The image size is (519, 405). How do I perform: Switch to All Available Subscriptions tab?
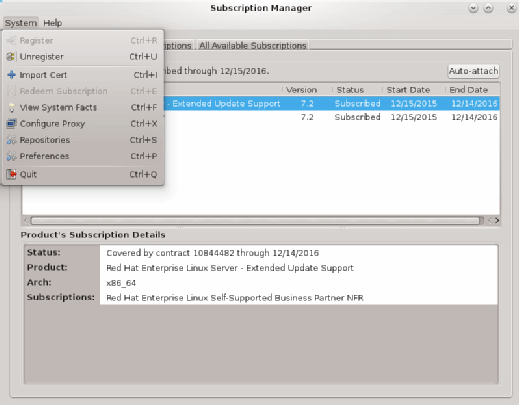(252, 45)
